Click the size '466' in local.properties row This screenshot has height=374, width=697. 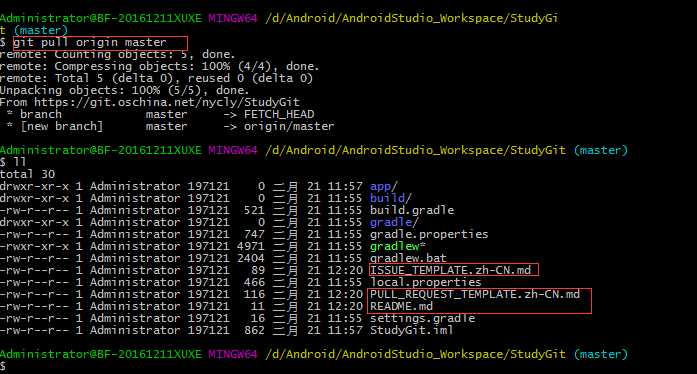point(254,282)
